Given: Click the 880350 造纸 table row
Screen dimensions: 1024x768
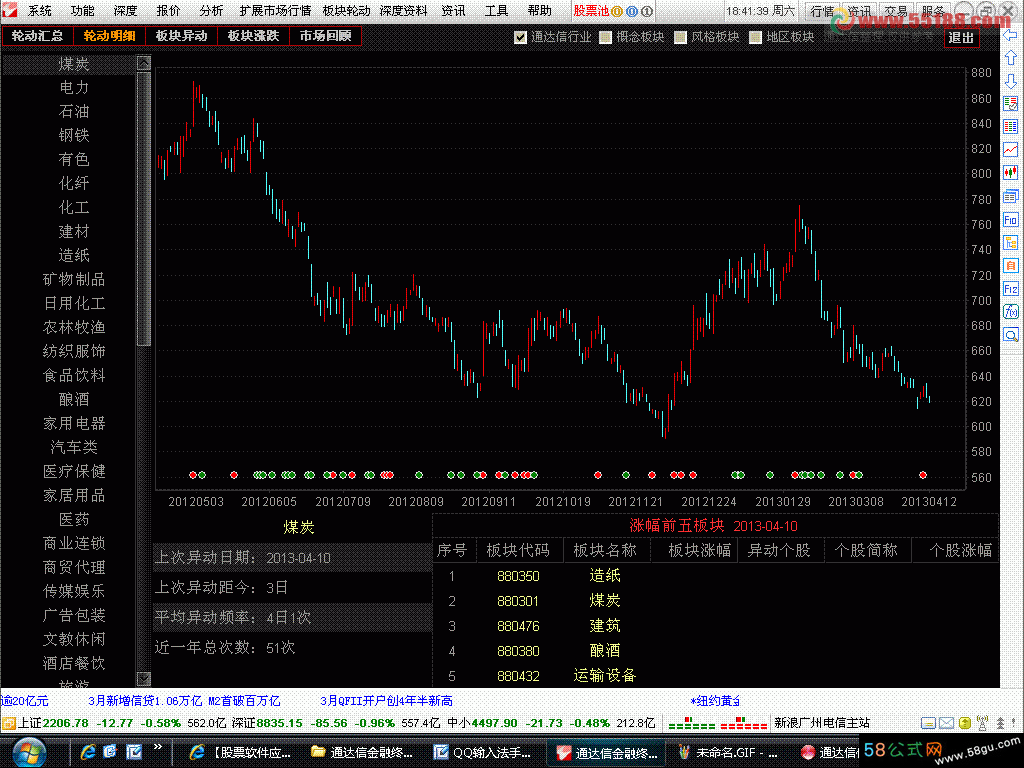Looking at the screenshot, I should pos(715,576).
